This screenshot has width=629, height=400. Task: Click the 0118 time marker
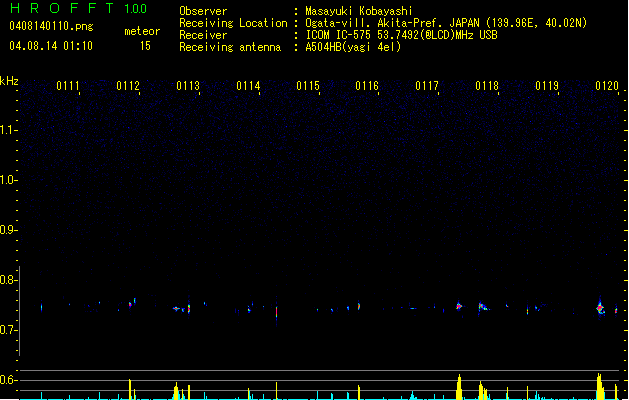[487, 86]
